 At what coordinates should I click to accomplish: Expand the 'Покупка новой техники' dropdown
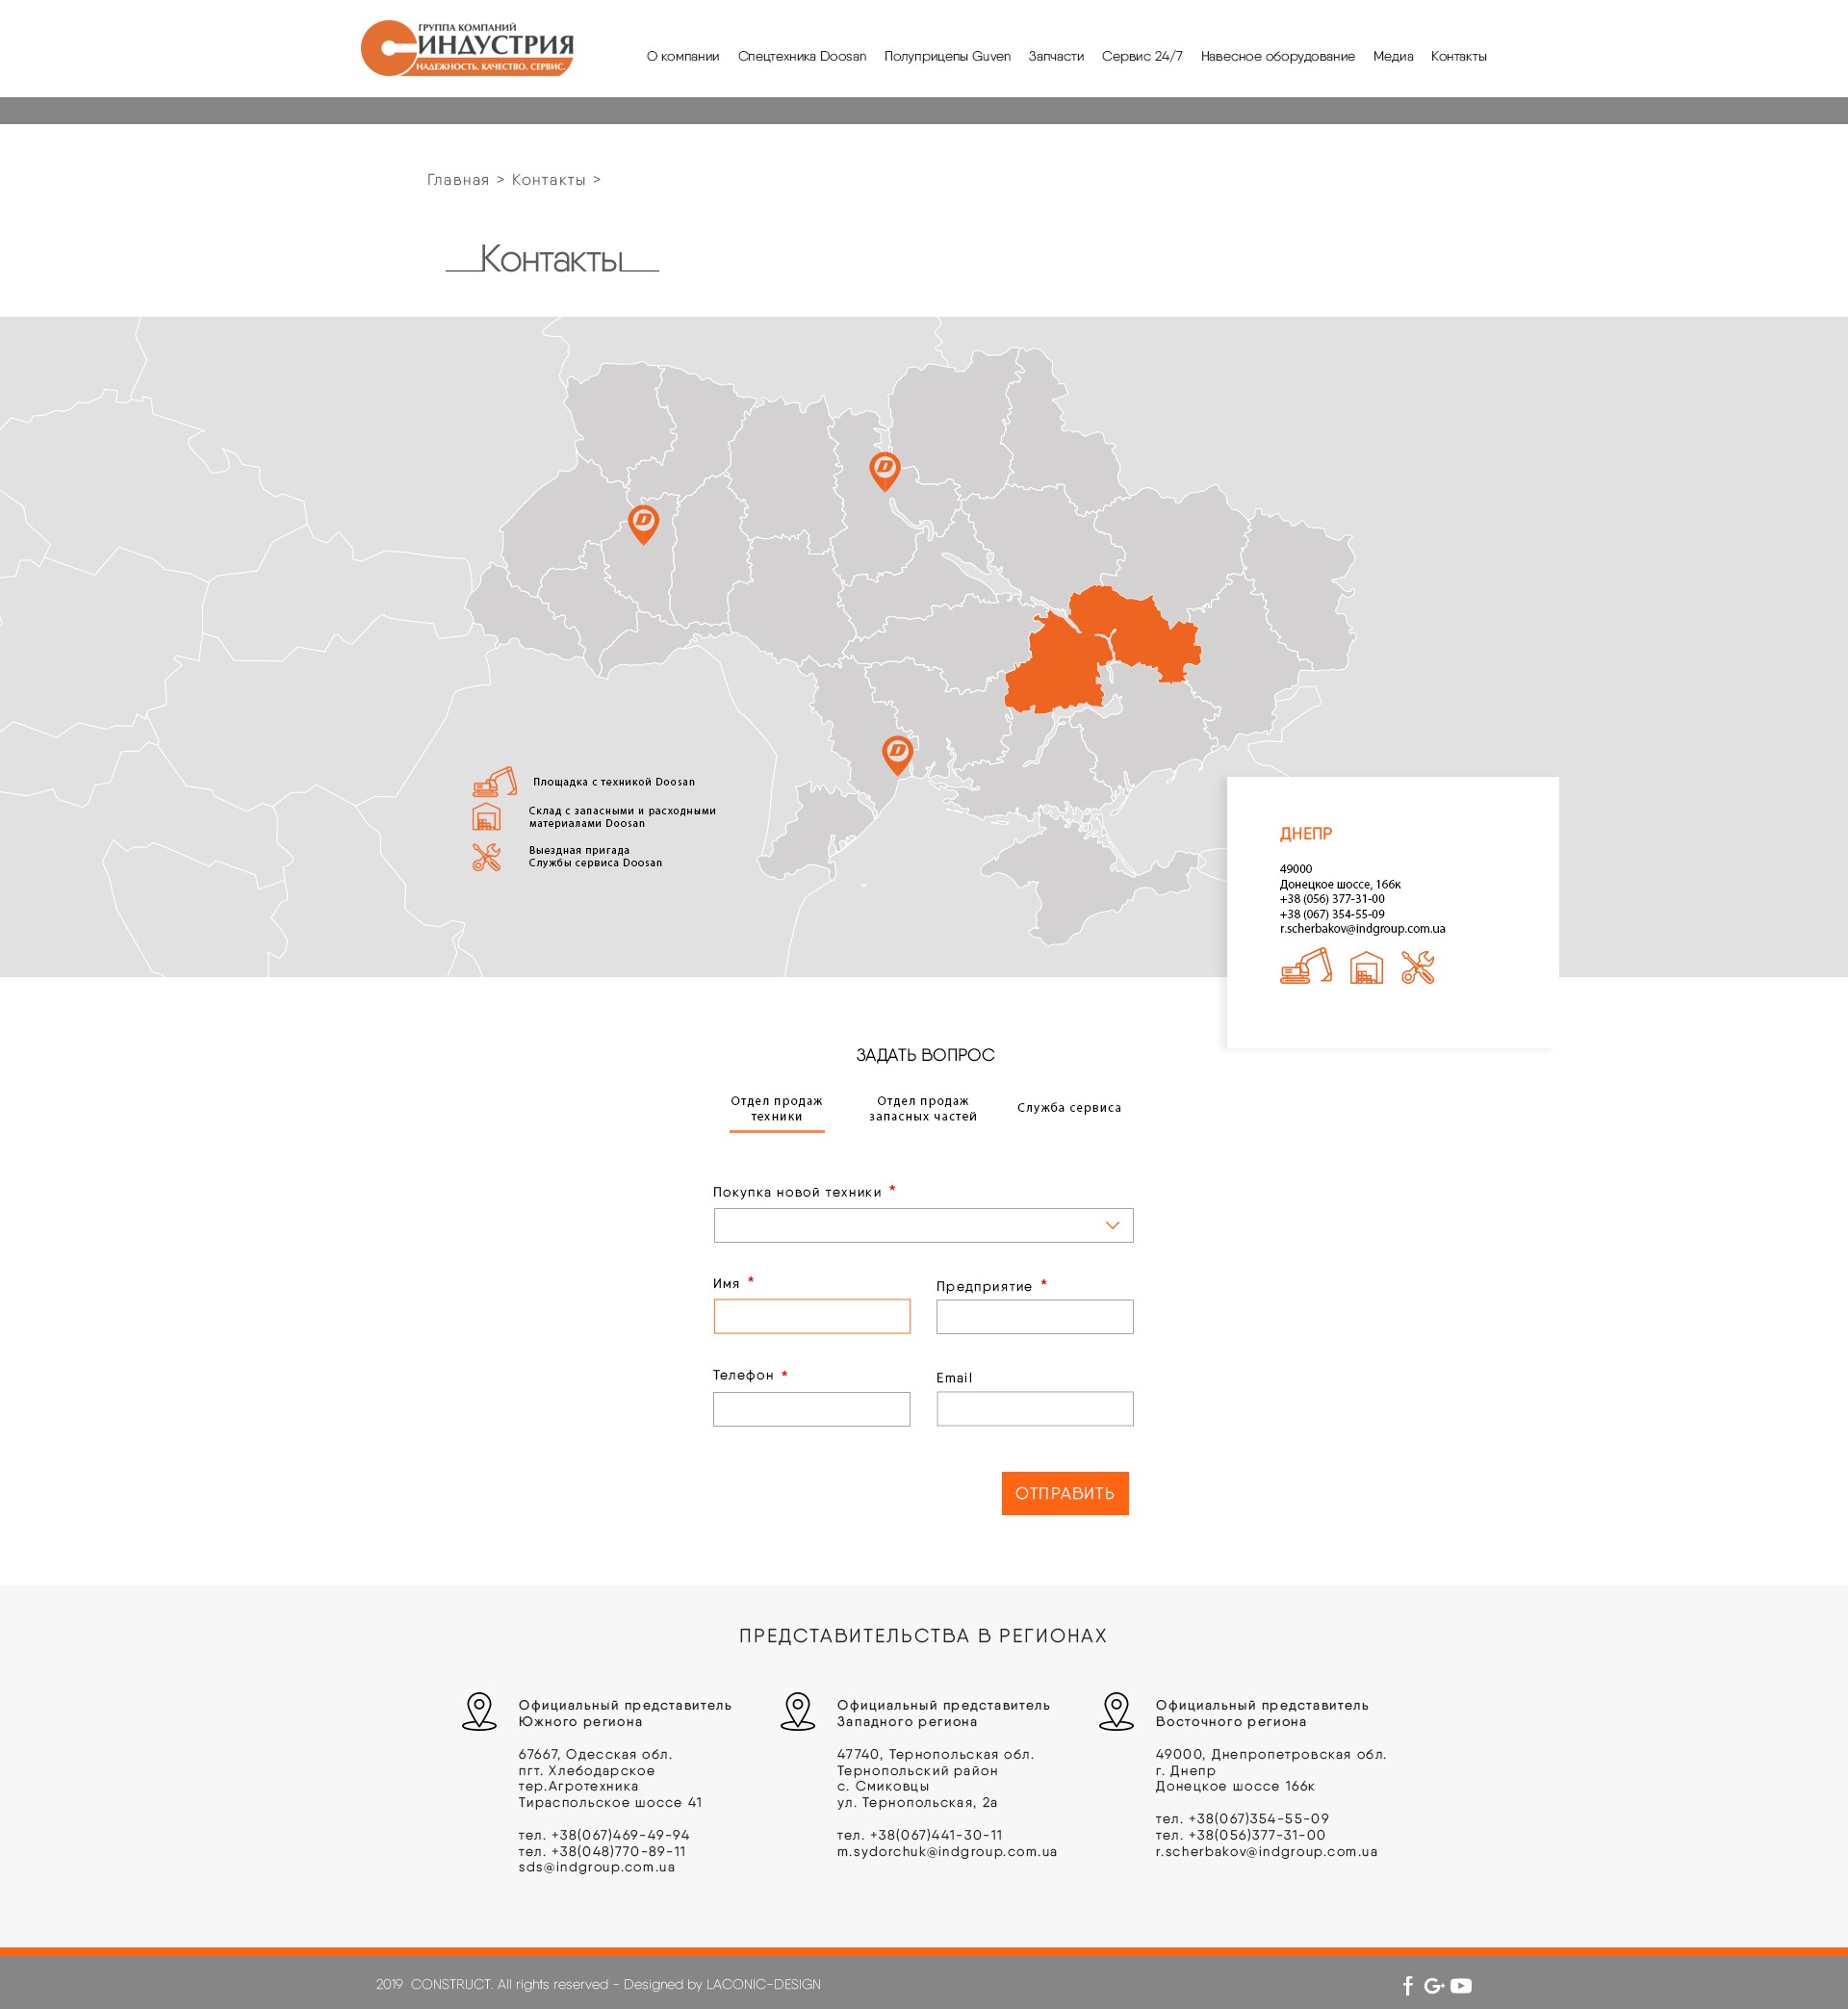pos(923,1225)
